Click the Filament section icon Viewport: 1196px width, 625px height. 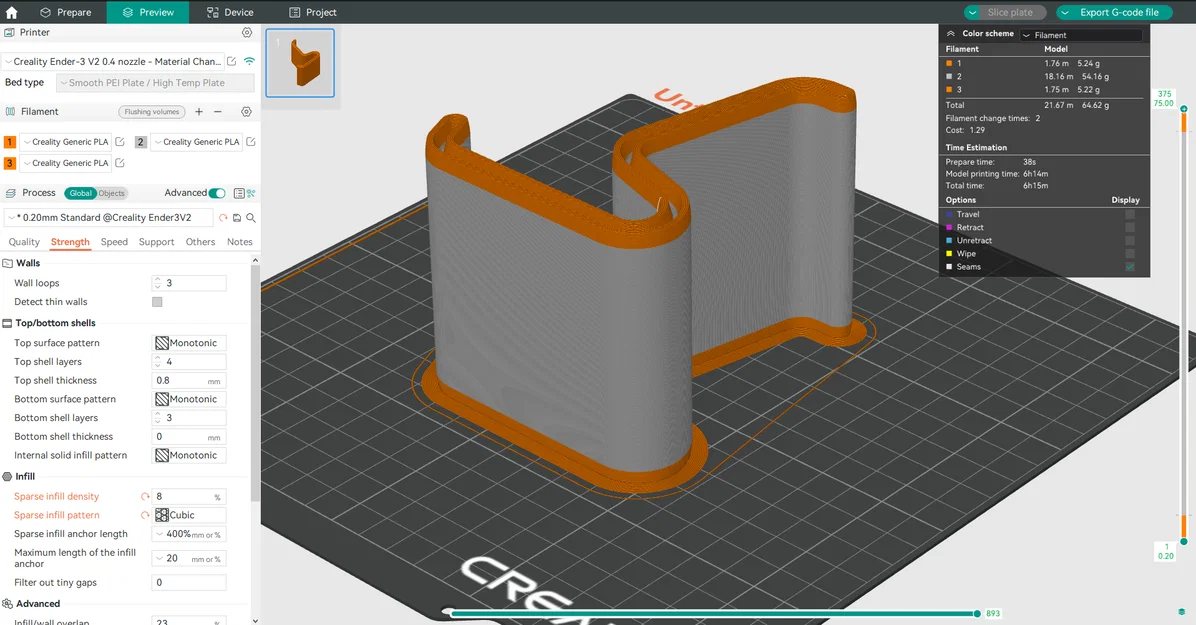point(10,111)
